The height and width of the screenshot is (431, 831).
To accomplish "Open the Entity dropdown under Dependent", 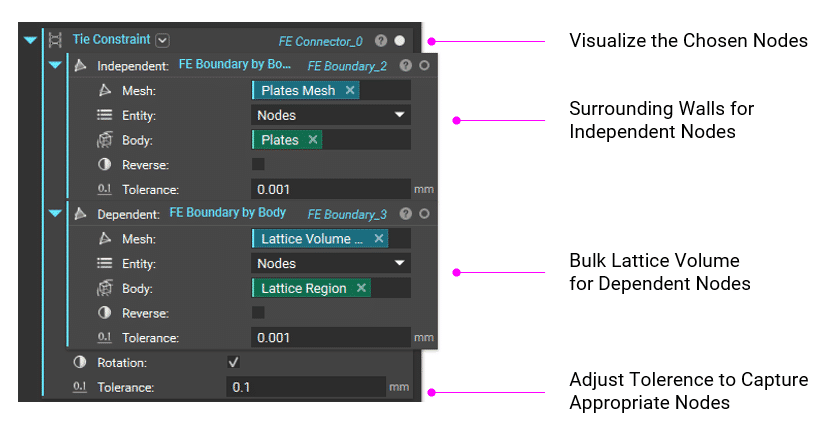I will [330, 263].
